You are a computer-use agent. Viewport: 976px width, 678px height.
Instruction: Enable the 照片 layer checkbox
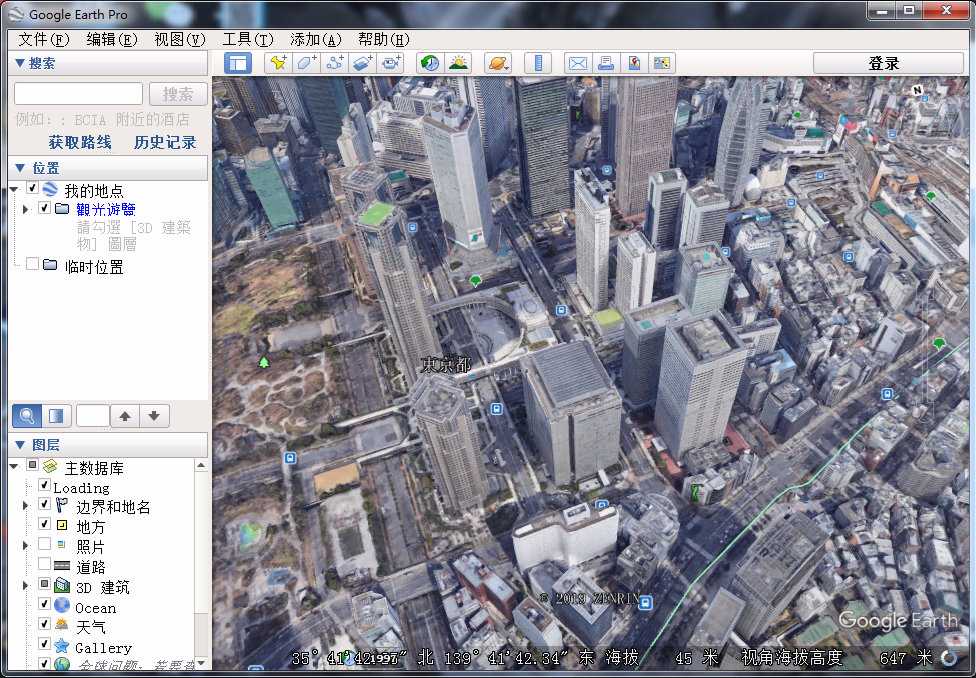44,544
